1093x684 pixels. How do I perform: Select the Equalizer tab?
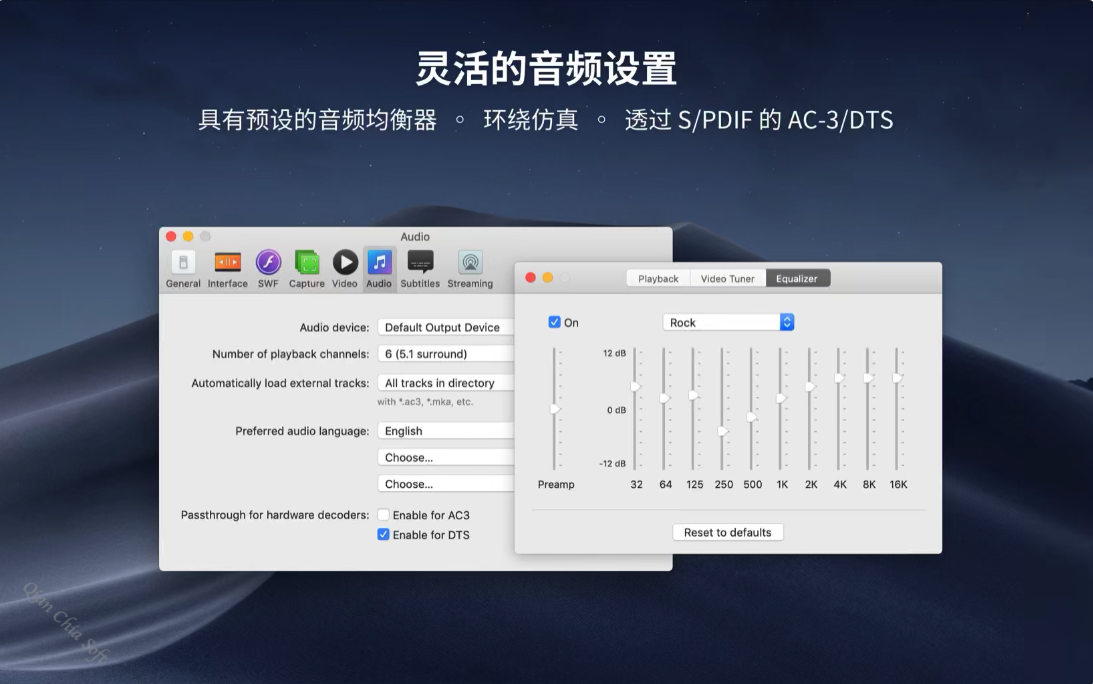point(797,278)
